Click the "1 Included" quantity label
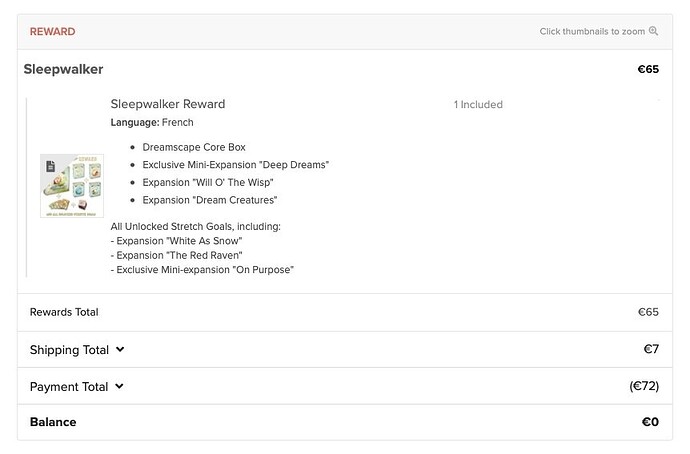690x454 pixels. (478, 105)
